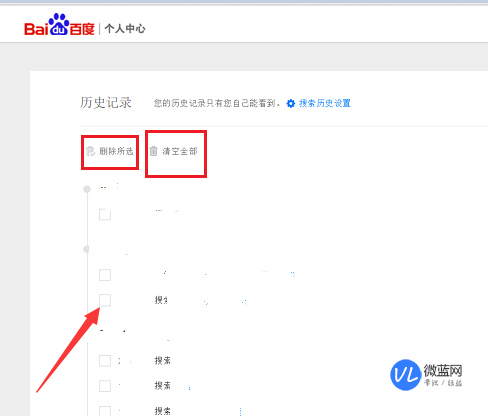Click the blue gear settings icon
The width and height of the screenshot is (488, 416).
tap(291, 104)
